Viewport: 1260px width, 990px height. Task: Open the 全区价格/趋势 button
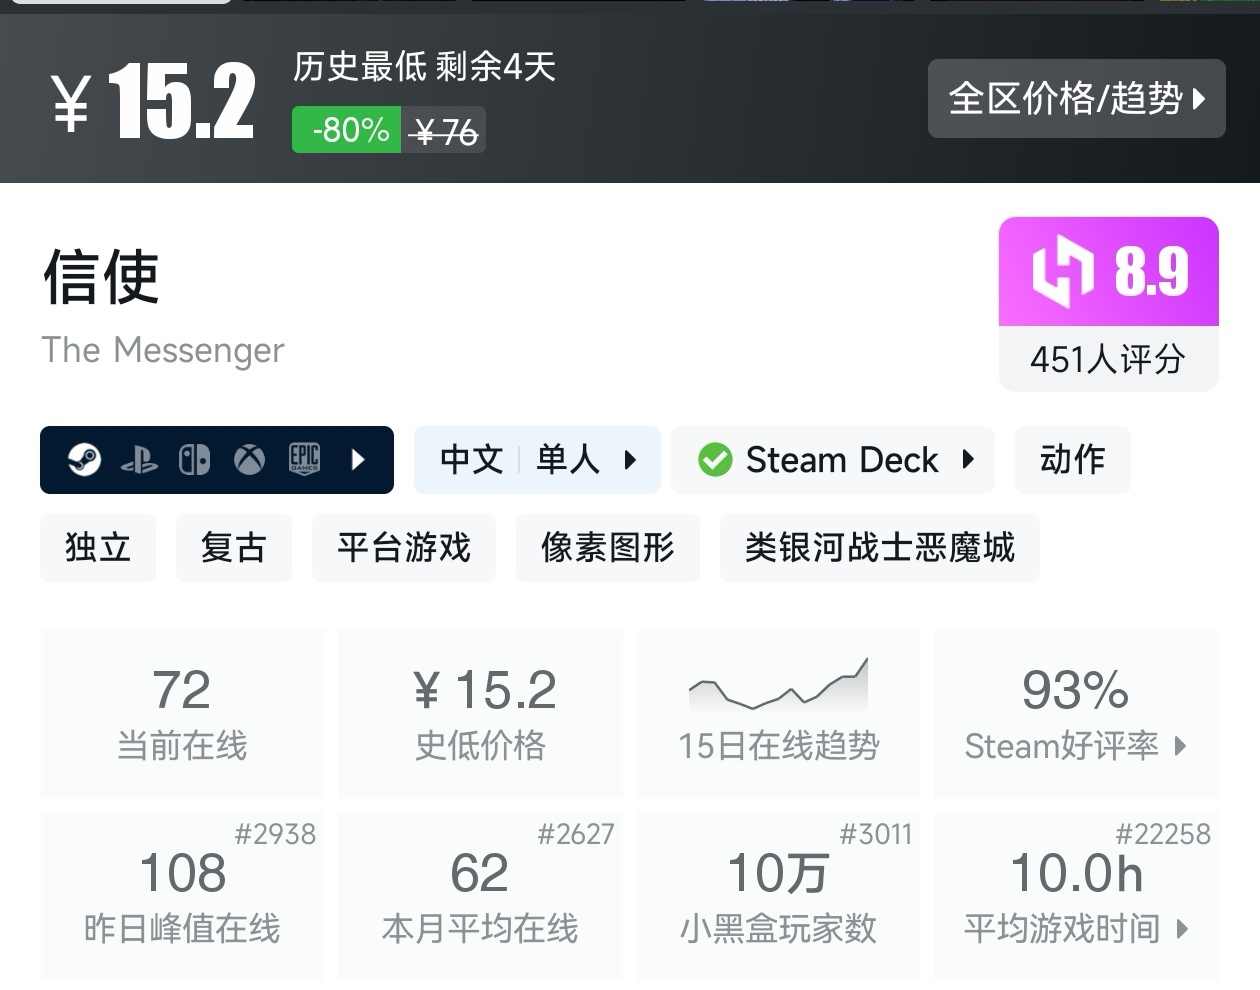1076,98
